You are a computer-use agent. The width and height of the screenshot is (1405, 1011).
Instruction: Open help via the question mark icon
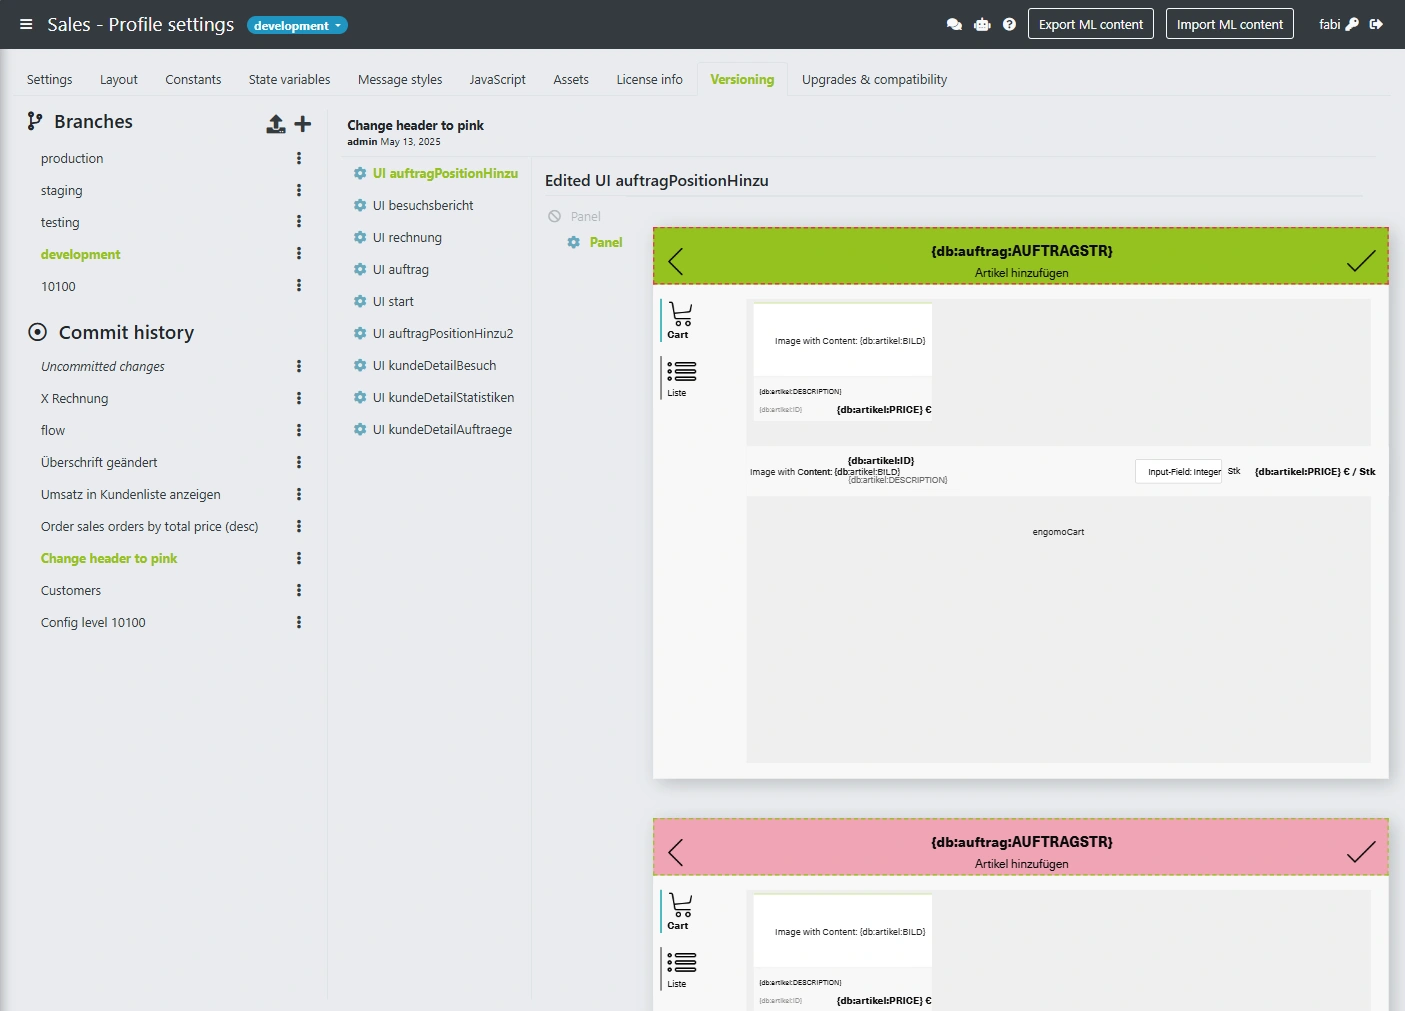click(x=1009, y=23)
